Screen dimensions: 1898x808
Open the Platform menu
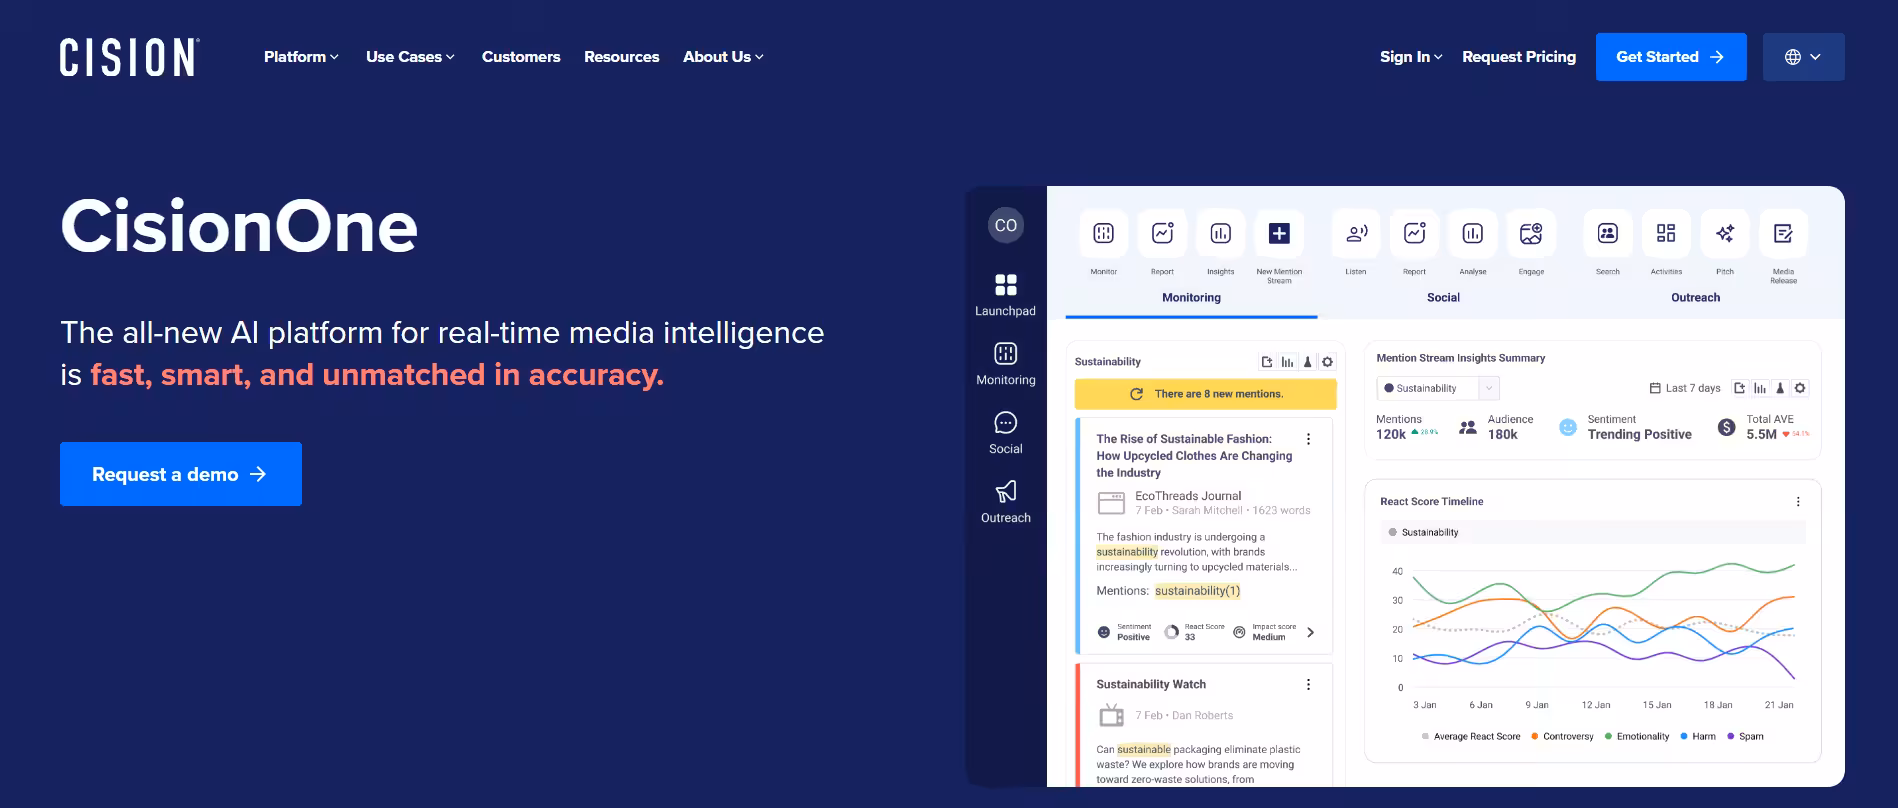[301, 57]
